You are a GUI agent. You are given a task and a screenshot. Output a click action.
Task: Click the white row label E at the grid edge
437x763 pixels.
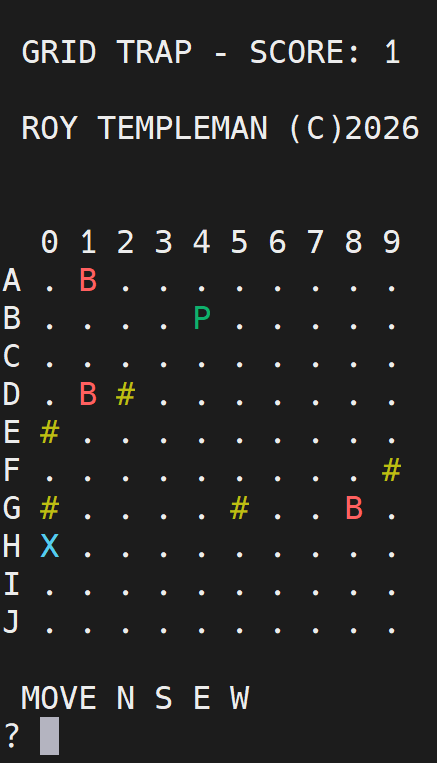tap(12, 432)
